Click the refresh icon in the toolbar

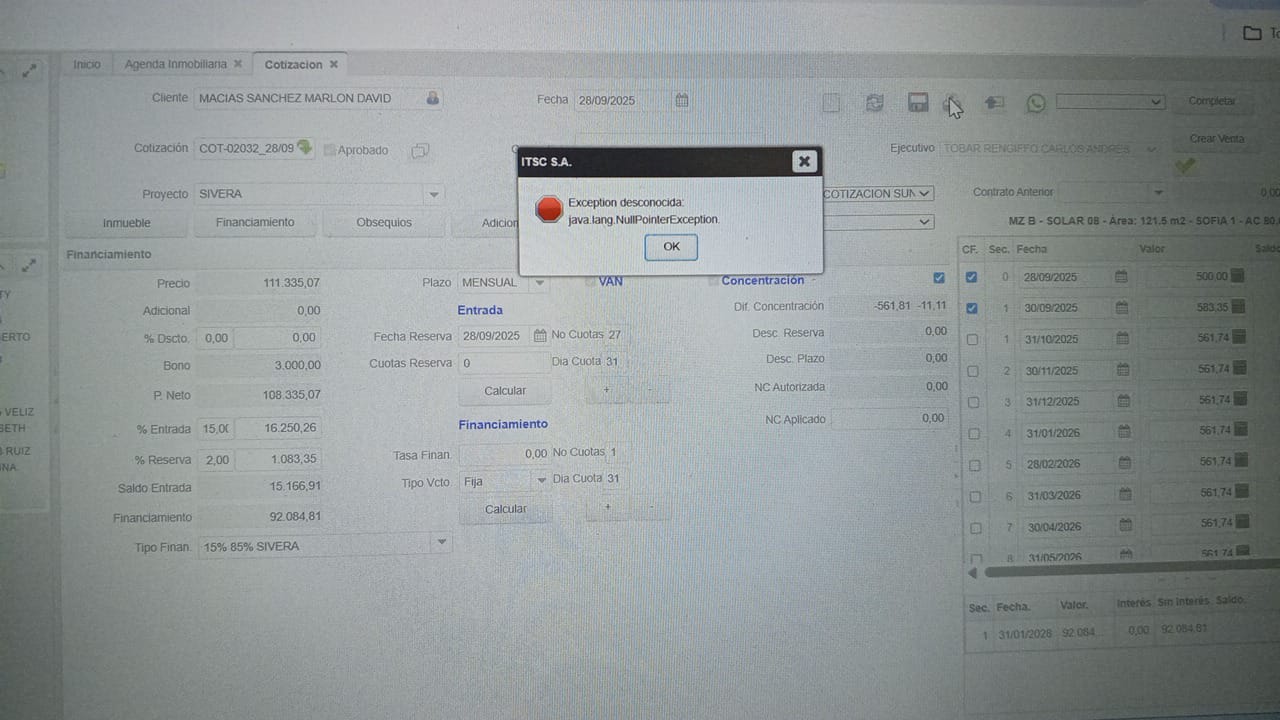tap(874, 103)
